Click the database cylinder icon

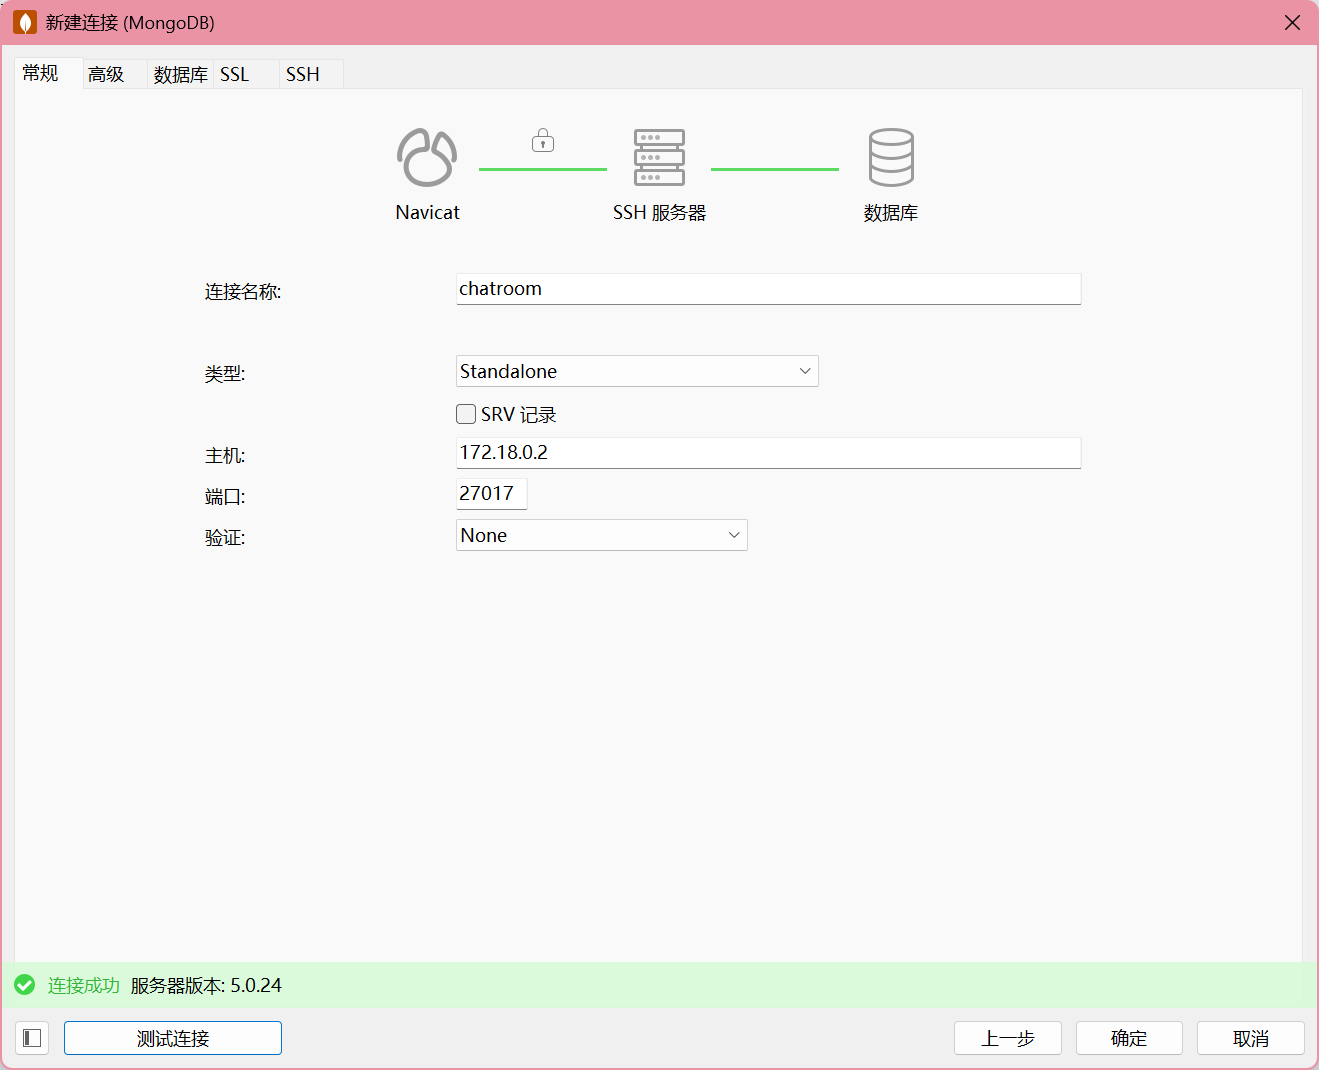[x=891, y=157]
